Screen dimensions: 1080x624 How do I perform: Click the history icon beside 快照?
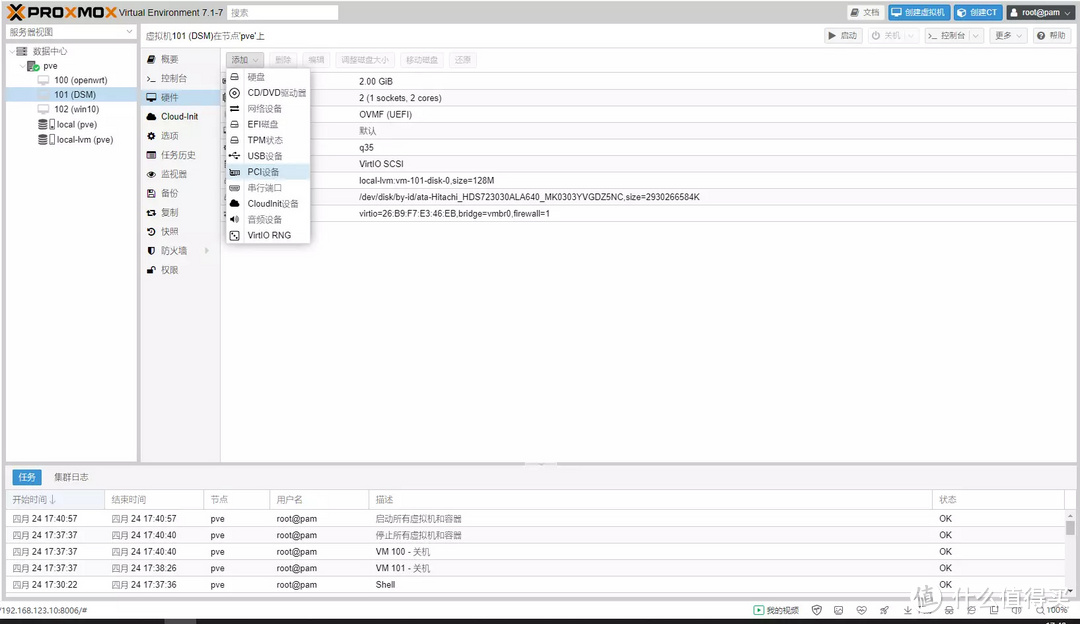[151, 231]
